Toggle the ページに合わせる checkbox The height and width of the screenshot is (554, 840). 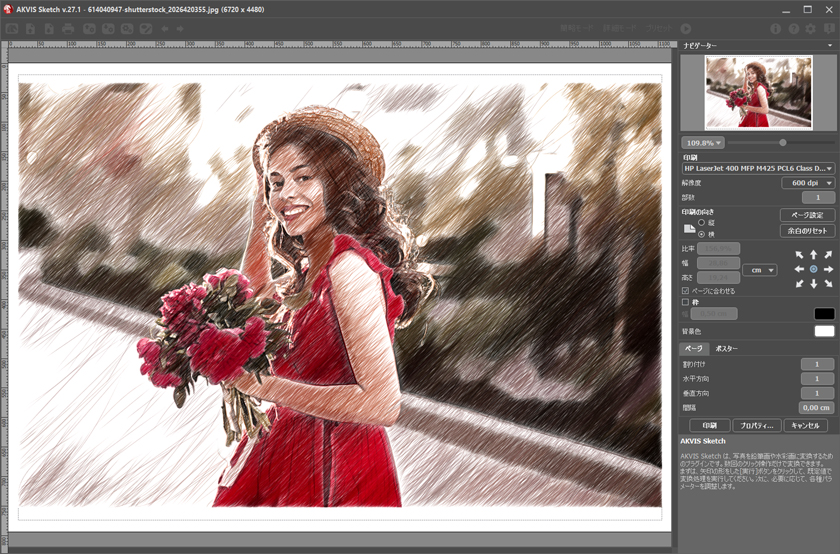point(685,291)
